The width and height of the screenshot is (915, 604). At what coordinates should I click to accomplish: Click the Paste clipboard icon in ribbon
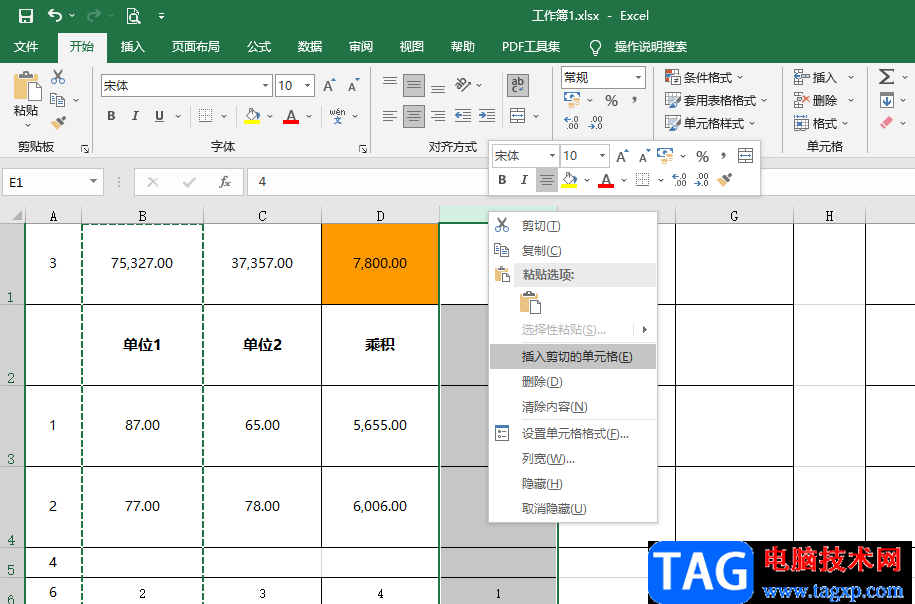(x=26, y=86)
